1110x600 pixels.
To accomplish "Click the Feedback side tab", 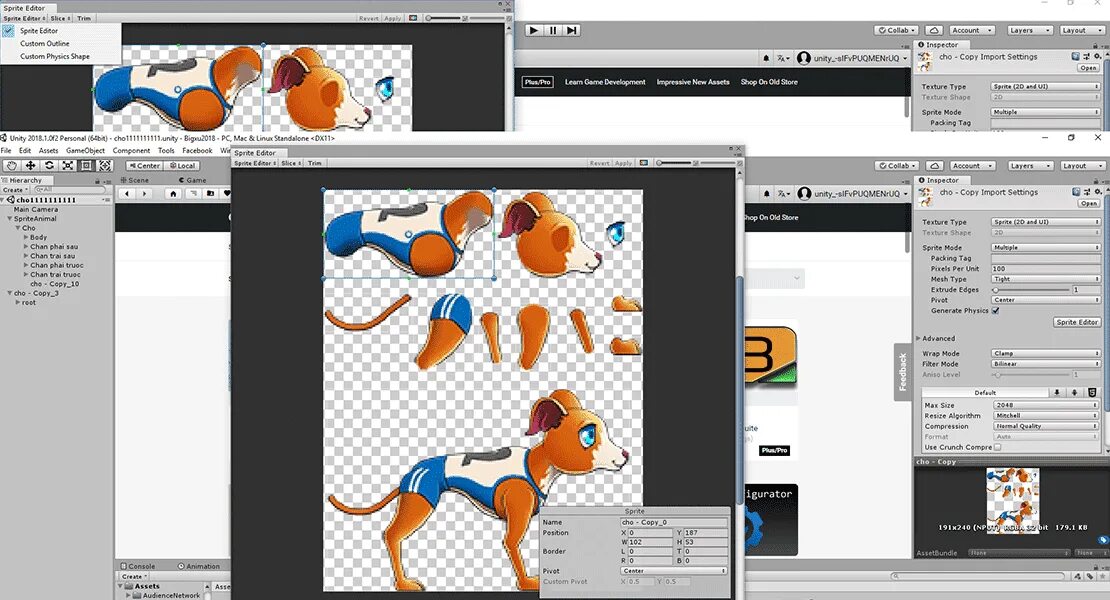I will point(903,372).
